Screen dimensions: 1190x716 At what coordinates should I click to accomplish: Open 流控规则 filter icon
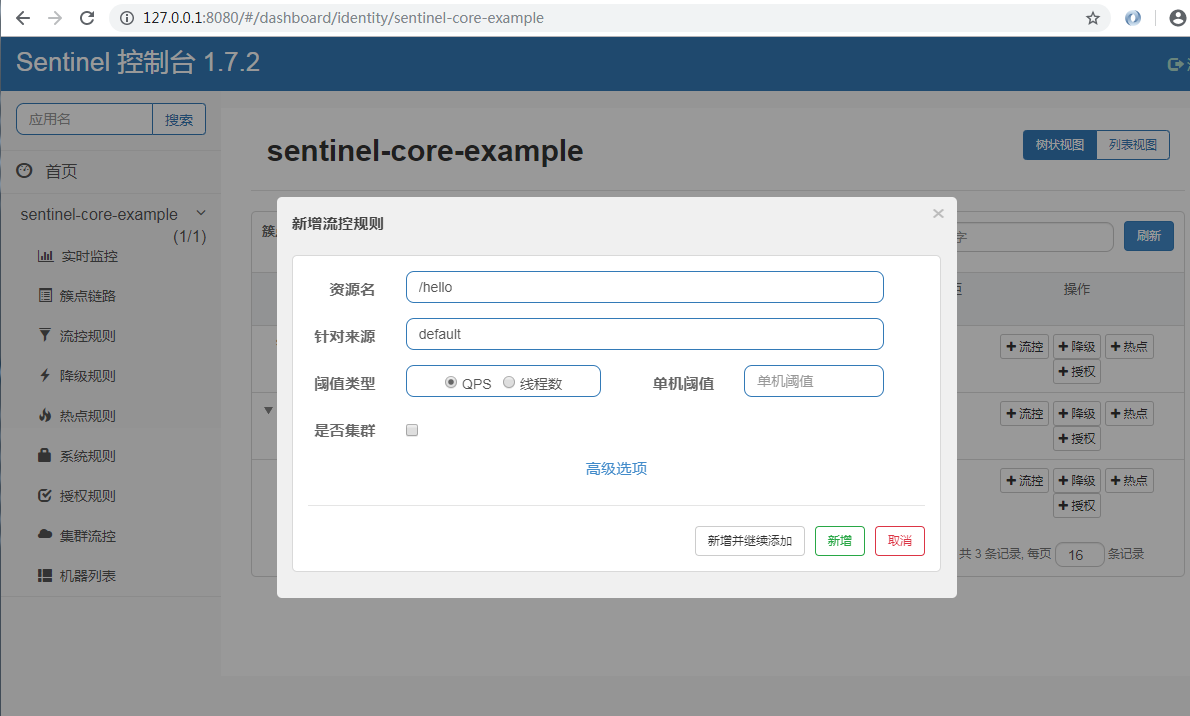pos(45,335)
